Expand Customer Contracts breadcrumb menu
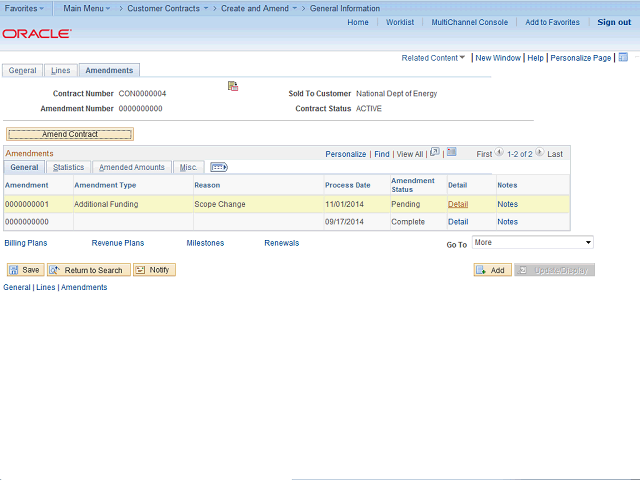 (167, 8)
